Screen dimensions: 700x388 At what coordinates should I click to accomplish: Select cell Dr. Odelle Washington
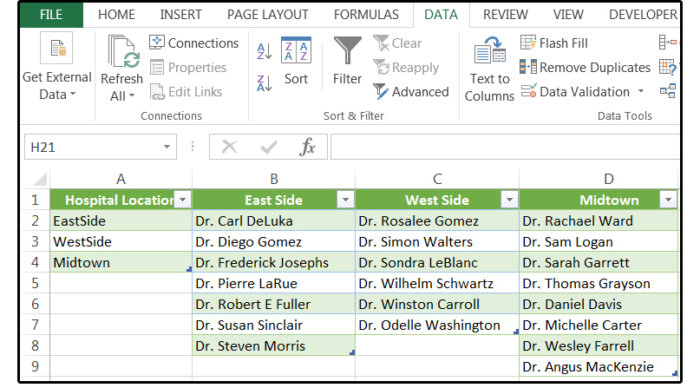click(437, 325)
